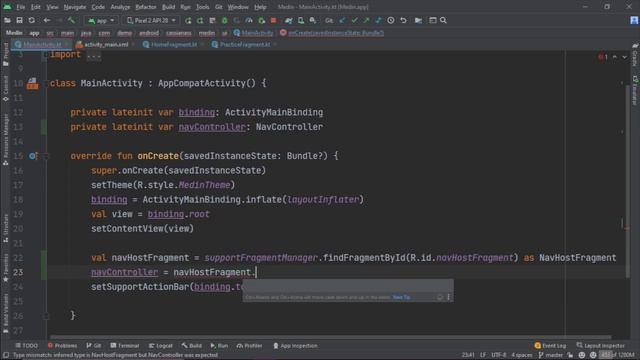Click the Save All disk icon
This screenshot has height=360, width=640.
tap(19, 20)
